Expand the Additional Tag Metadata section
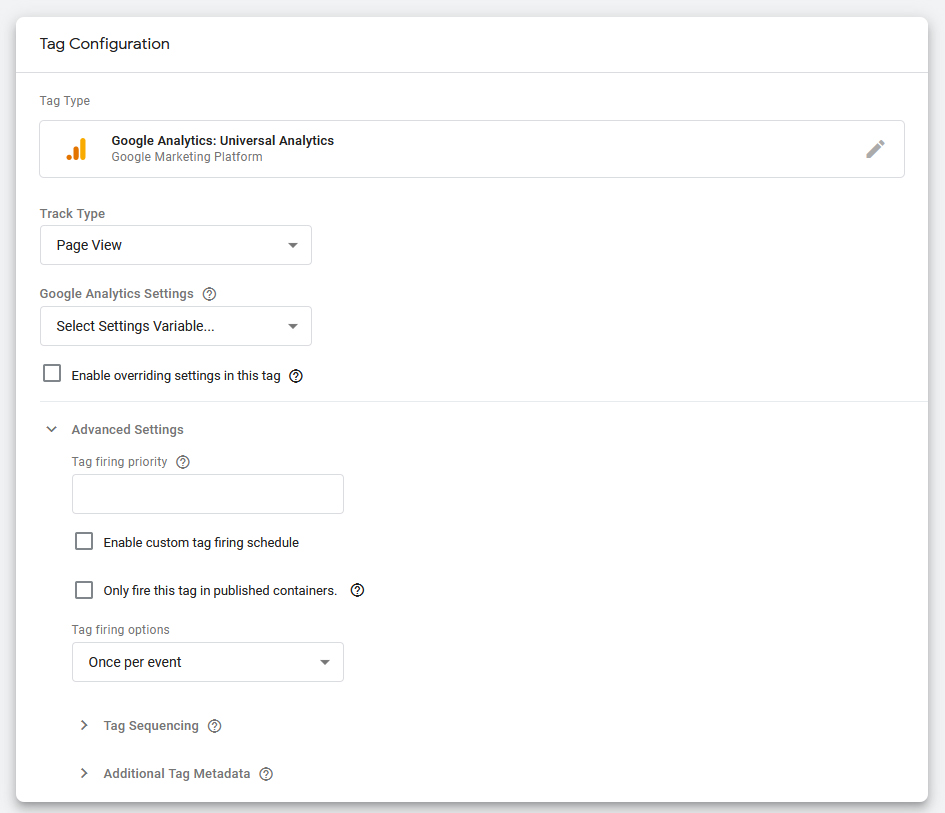This screenshot has width=945, height=813. (84, 773)
